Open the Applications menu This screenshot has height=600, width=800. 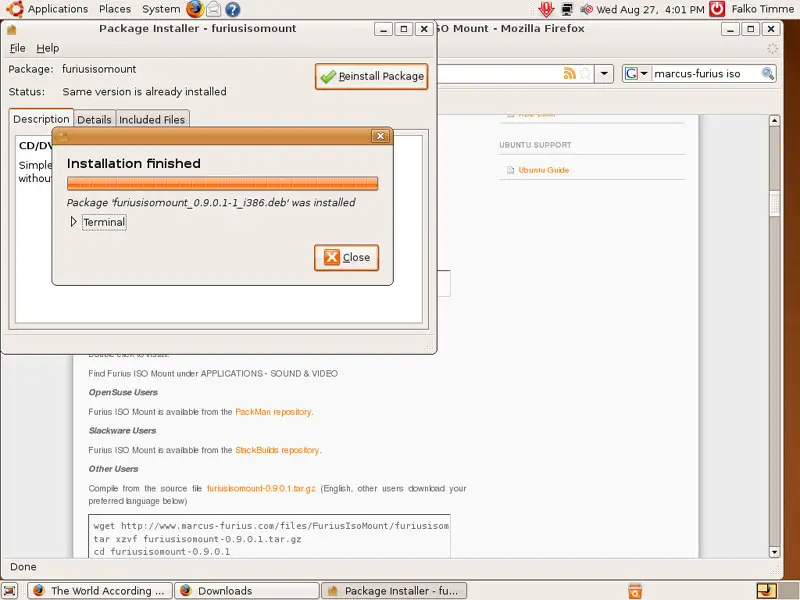tap(58, 9)
